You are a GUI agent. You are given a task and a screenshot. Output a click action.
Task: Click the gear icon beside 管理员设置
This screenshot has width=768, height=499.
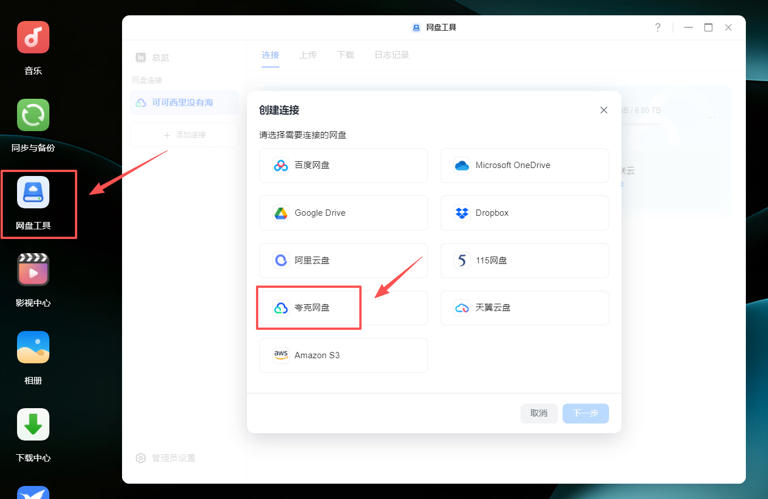point(141,458)
